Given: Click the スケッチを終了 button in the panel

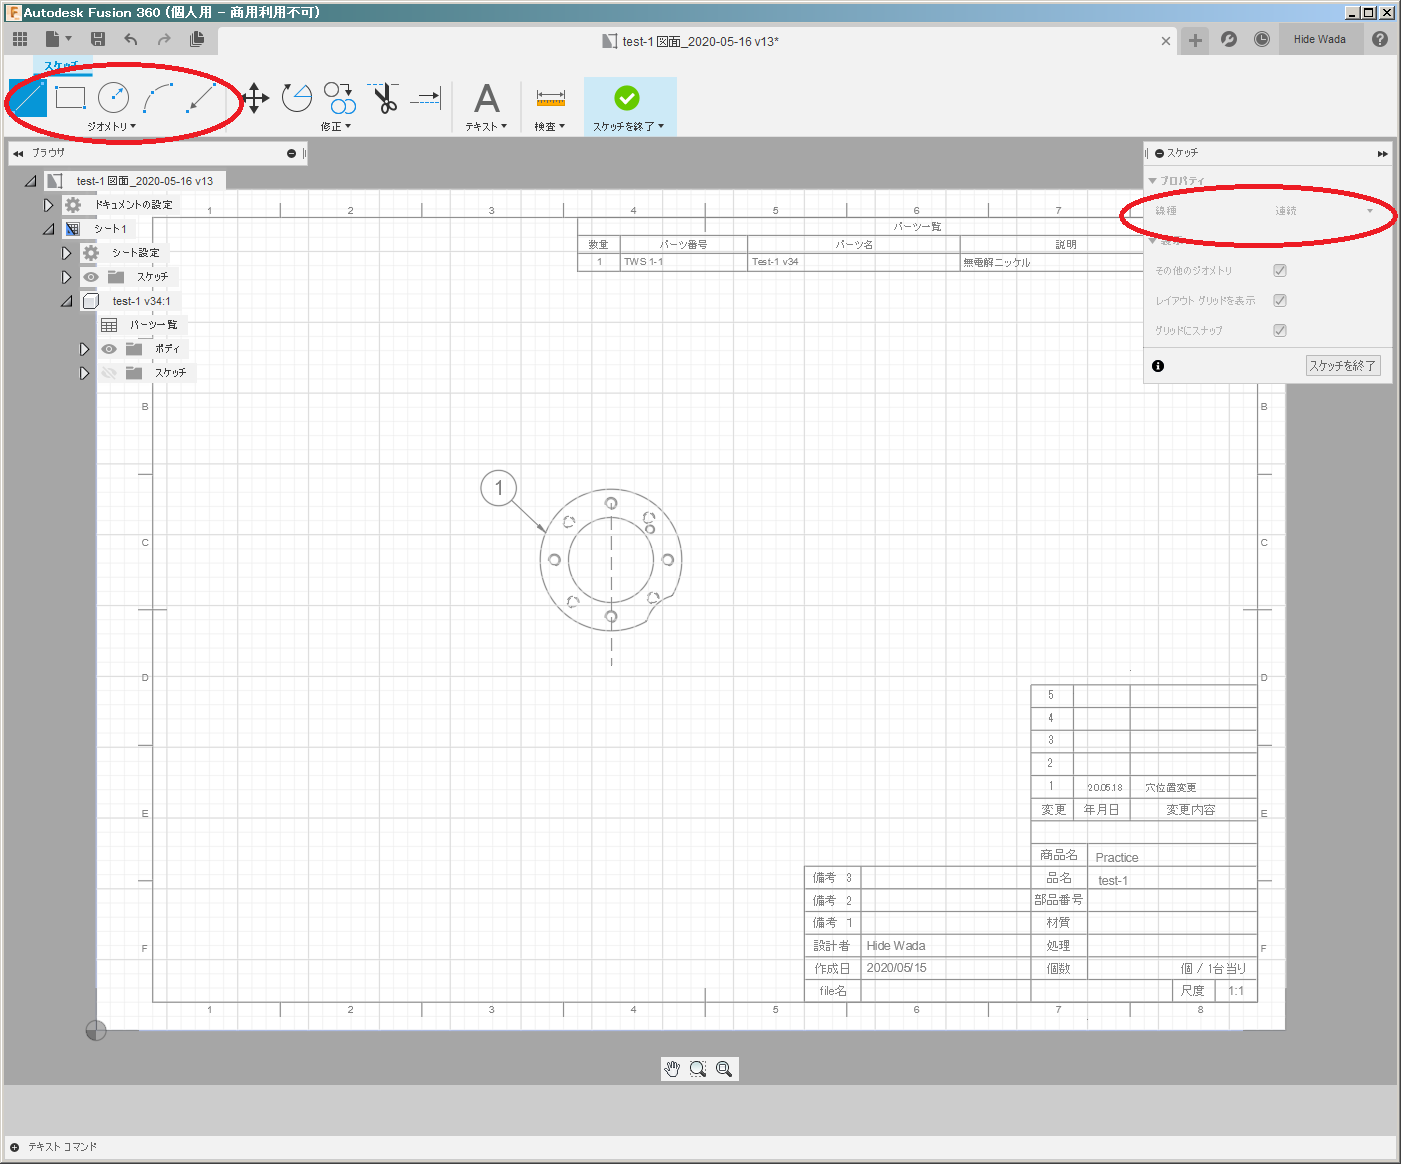Looking at the screenshot, I should point(1343,366).
